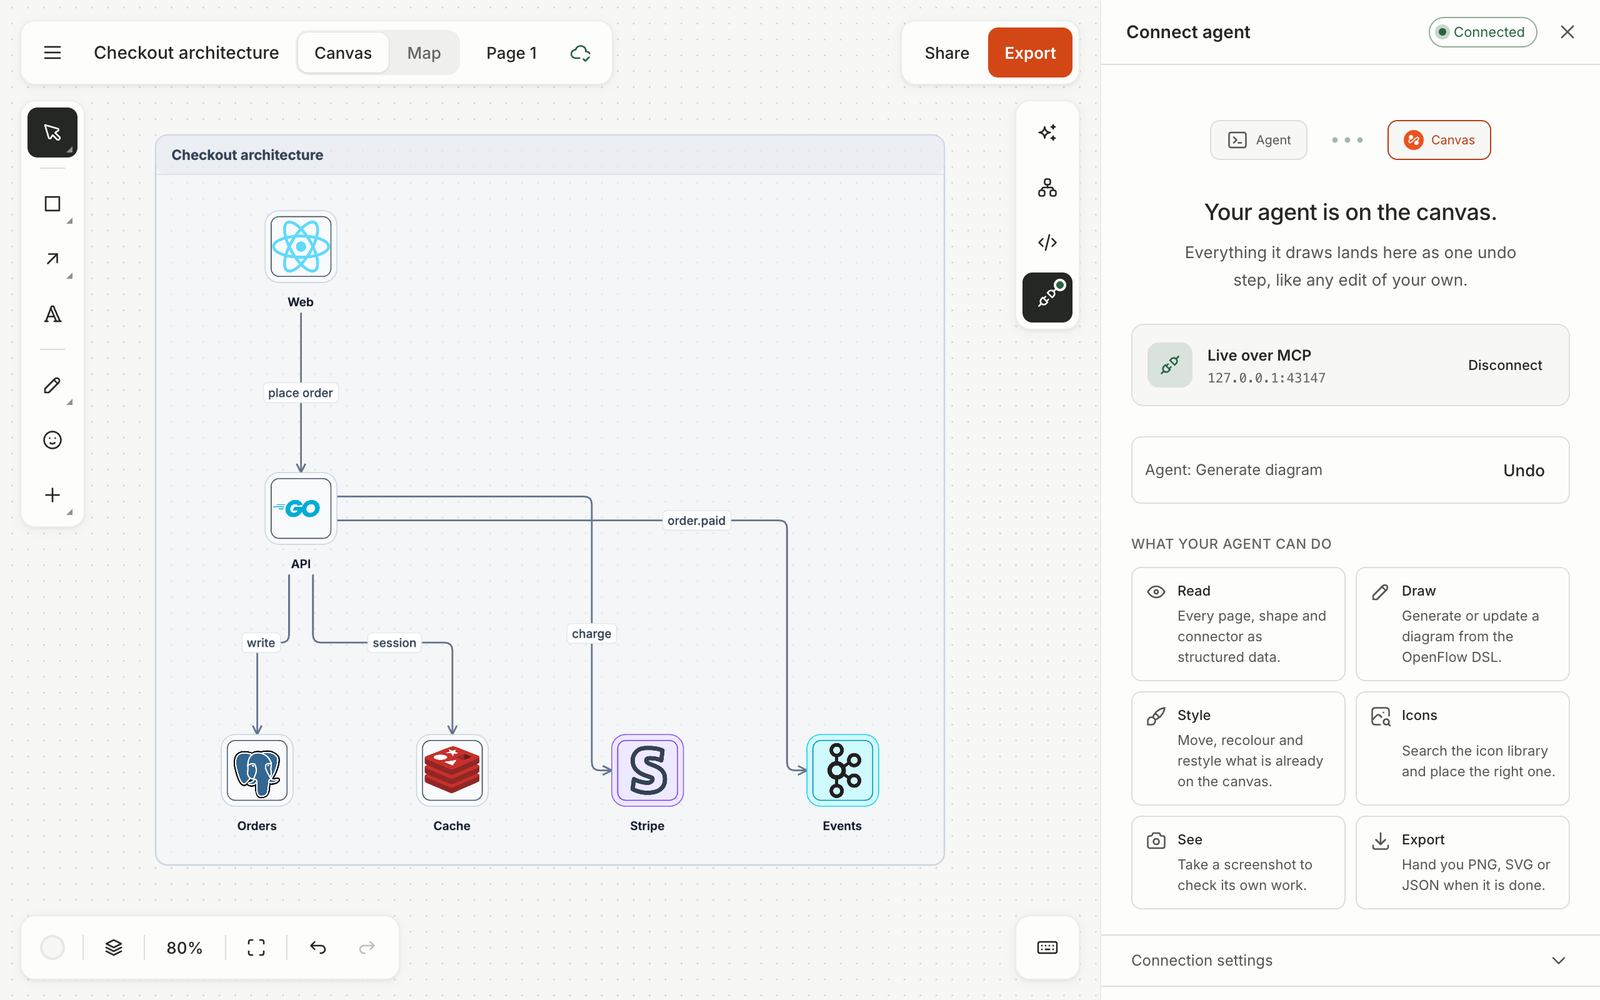Open the Page 1 selector
The height and width of the screenshot is (1000, 1600).
click(x=511, y=53)
